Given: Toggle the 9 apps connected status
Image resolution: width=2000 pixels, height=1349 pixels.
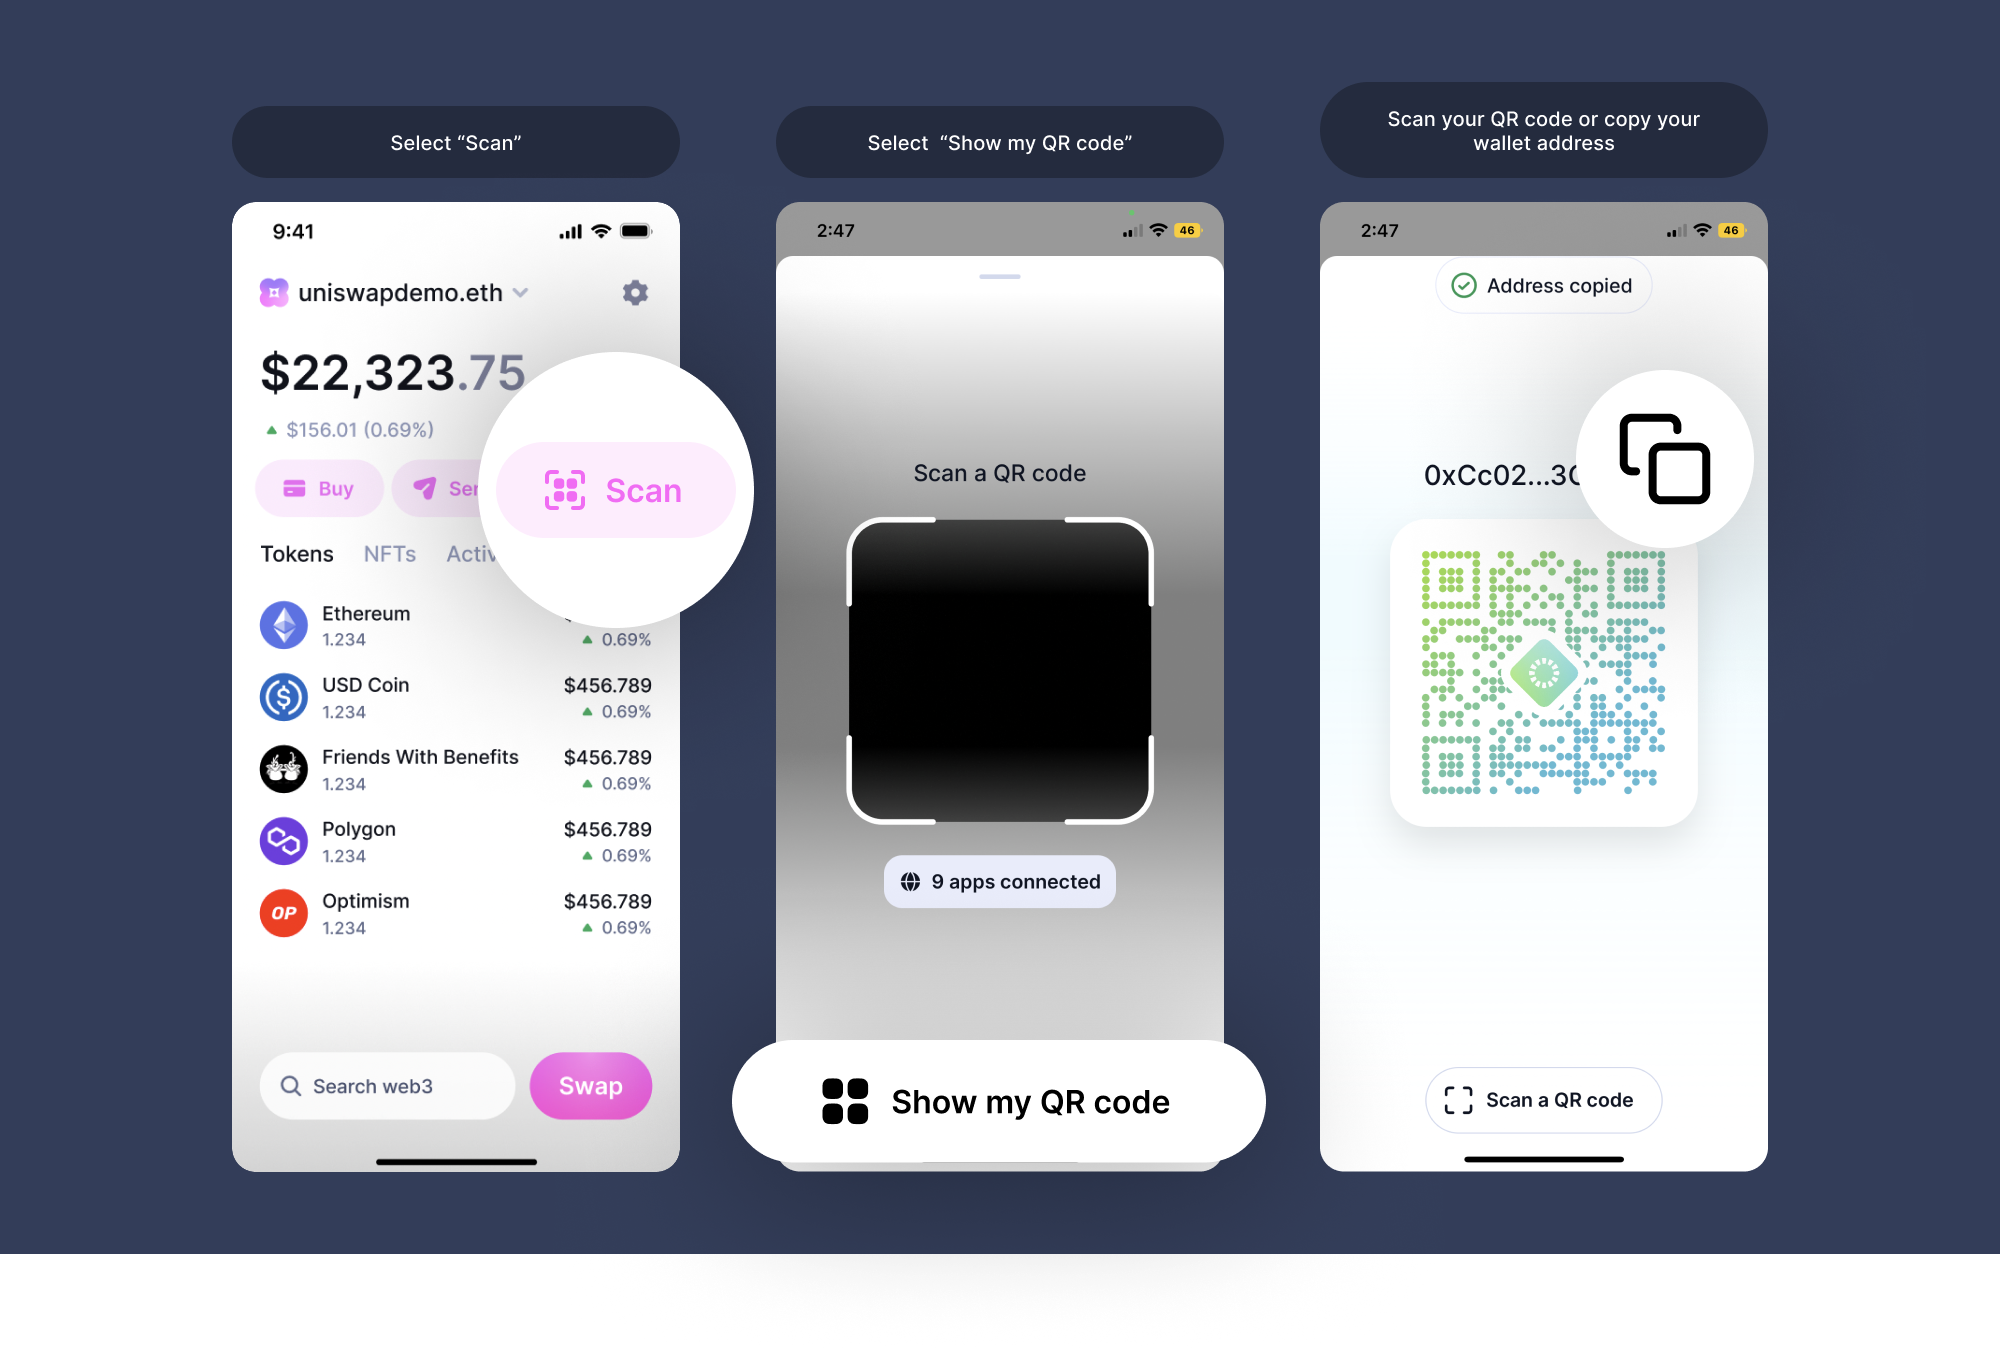Looking at the screenshot, I should [x=1001, y=881].
